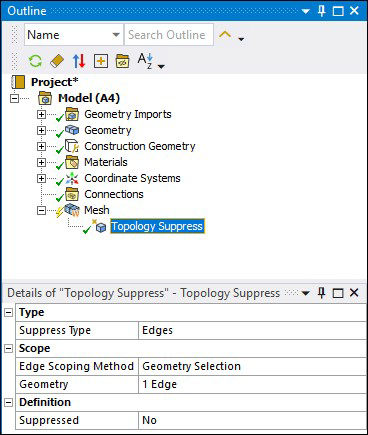Close the Details panel
368x435 pixels.
354,293
